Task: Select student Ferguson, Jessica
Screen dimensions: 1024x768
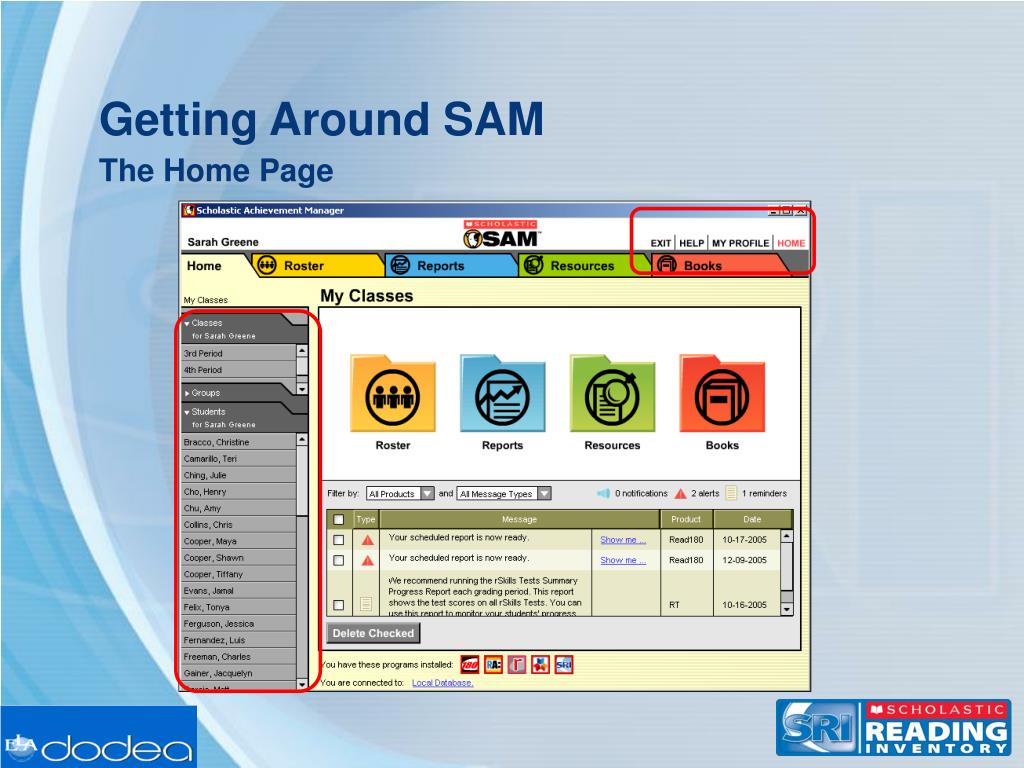Action: [x=239, y=624]
